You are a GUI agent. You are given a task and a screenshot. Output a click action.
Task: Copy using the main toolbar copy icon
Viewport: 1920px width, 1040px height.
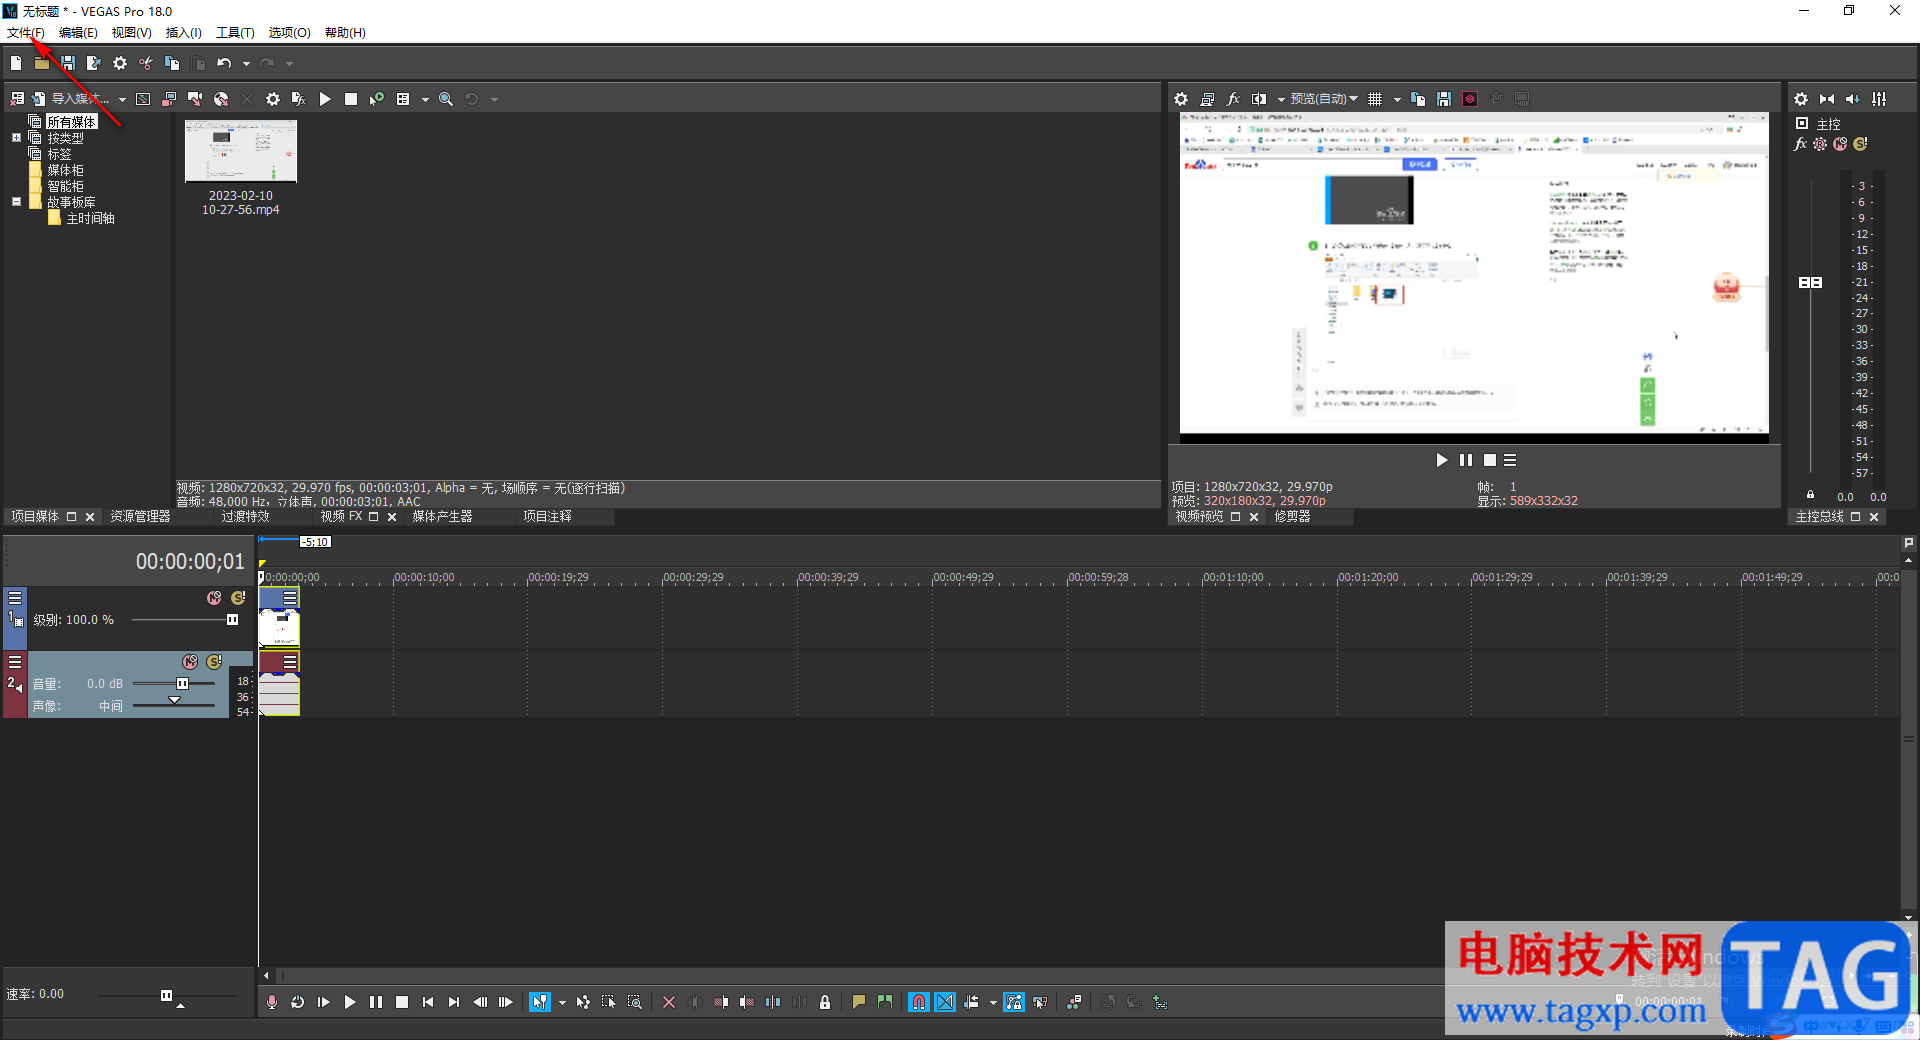(172, 63)
